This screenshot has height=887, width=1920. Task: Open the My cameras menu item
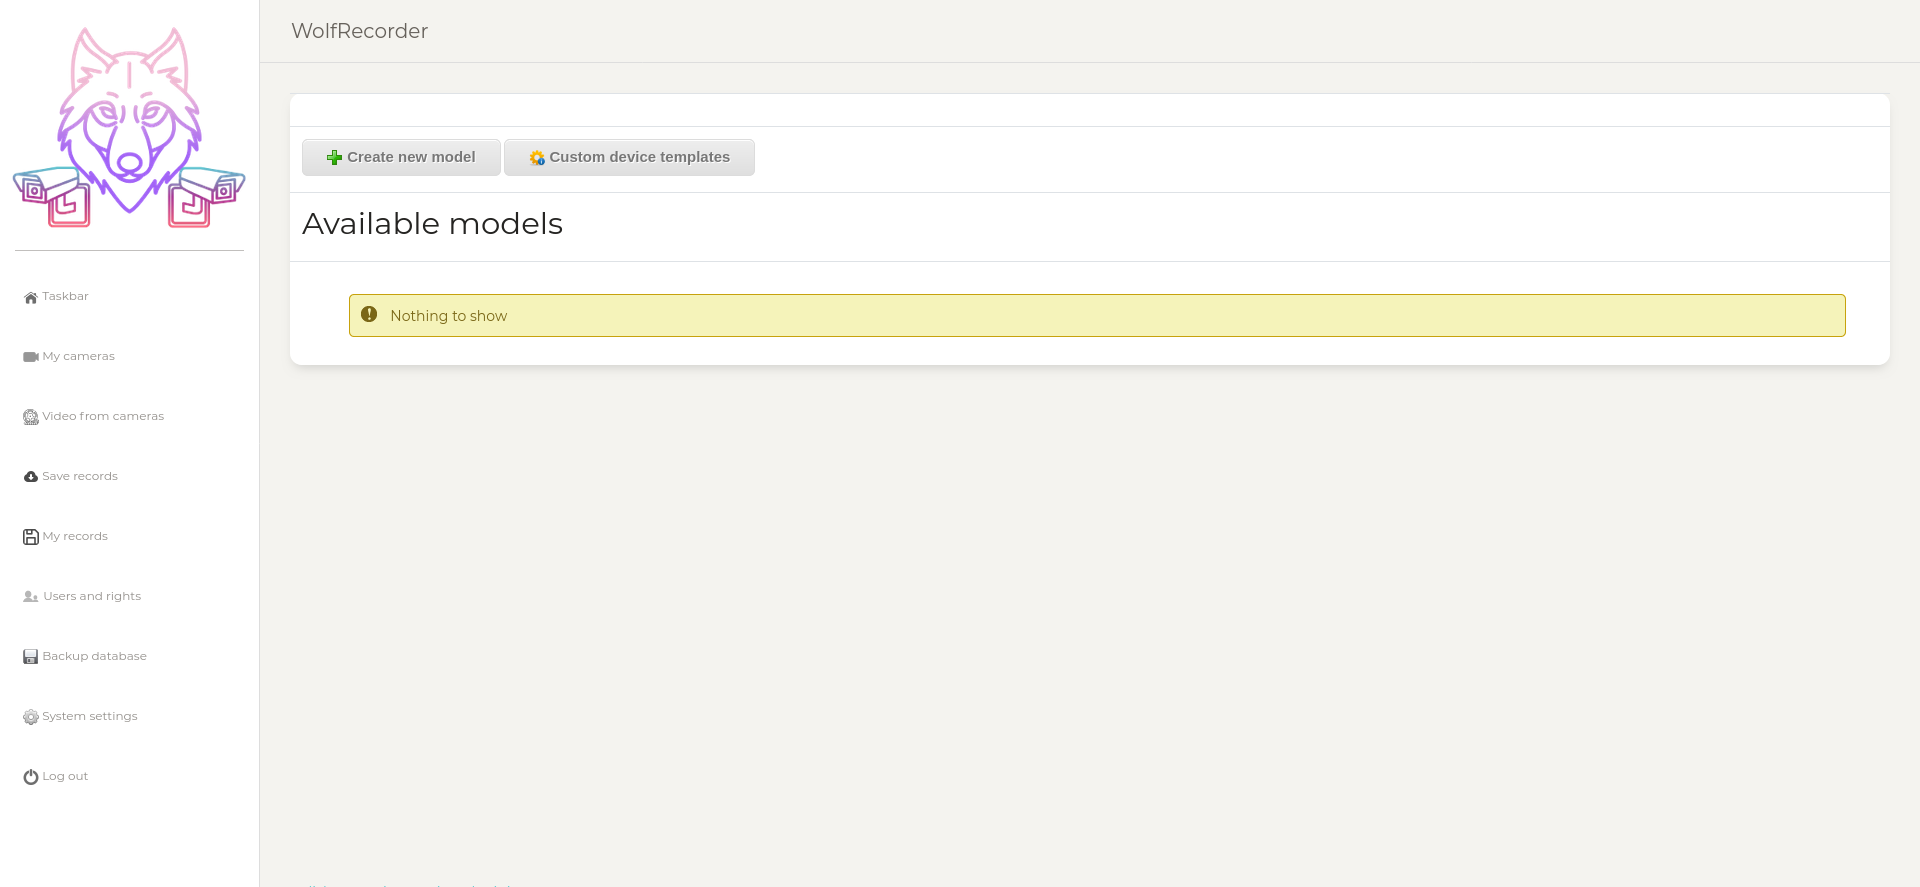[78, 356]
